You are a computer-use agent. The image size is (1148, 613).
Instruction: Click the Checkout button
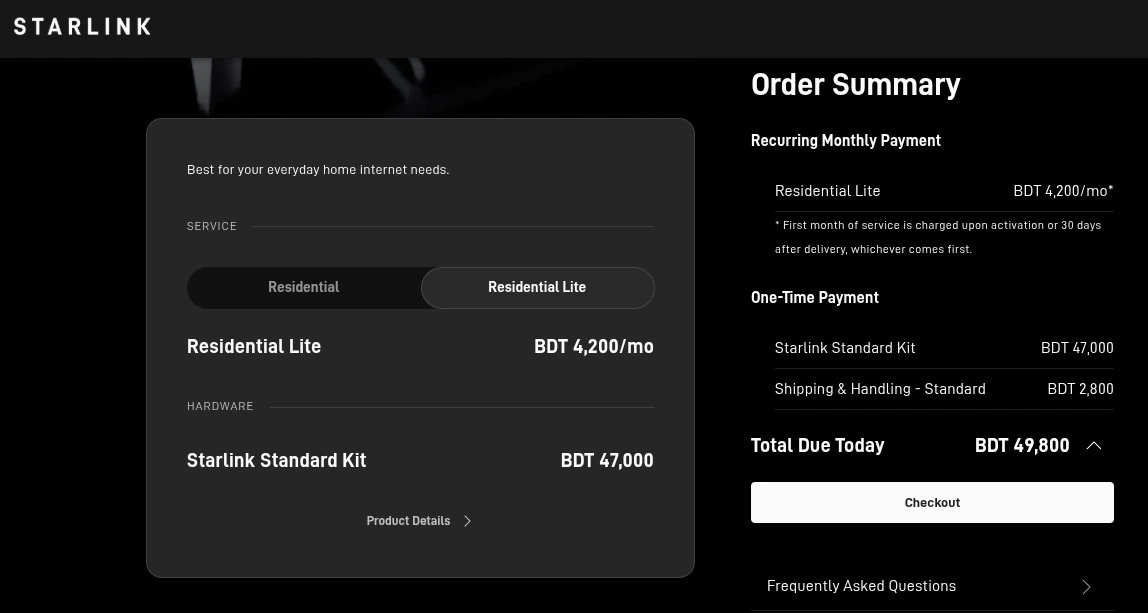click(x=932, y=502)
